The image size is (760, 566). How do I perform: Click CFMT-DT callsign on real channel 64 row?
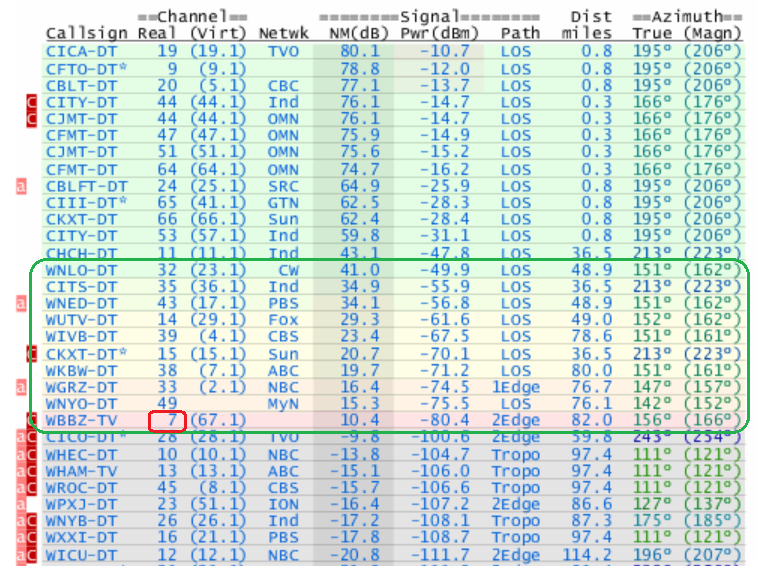click(81, 170)
